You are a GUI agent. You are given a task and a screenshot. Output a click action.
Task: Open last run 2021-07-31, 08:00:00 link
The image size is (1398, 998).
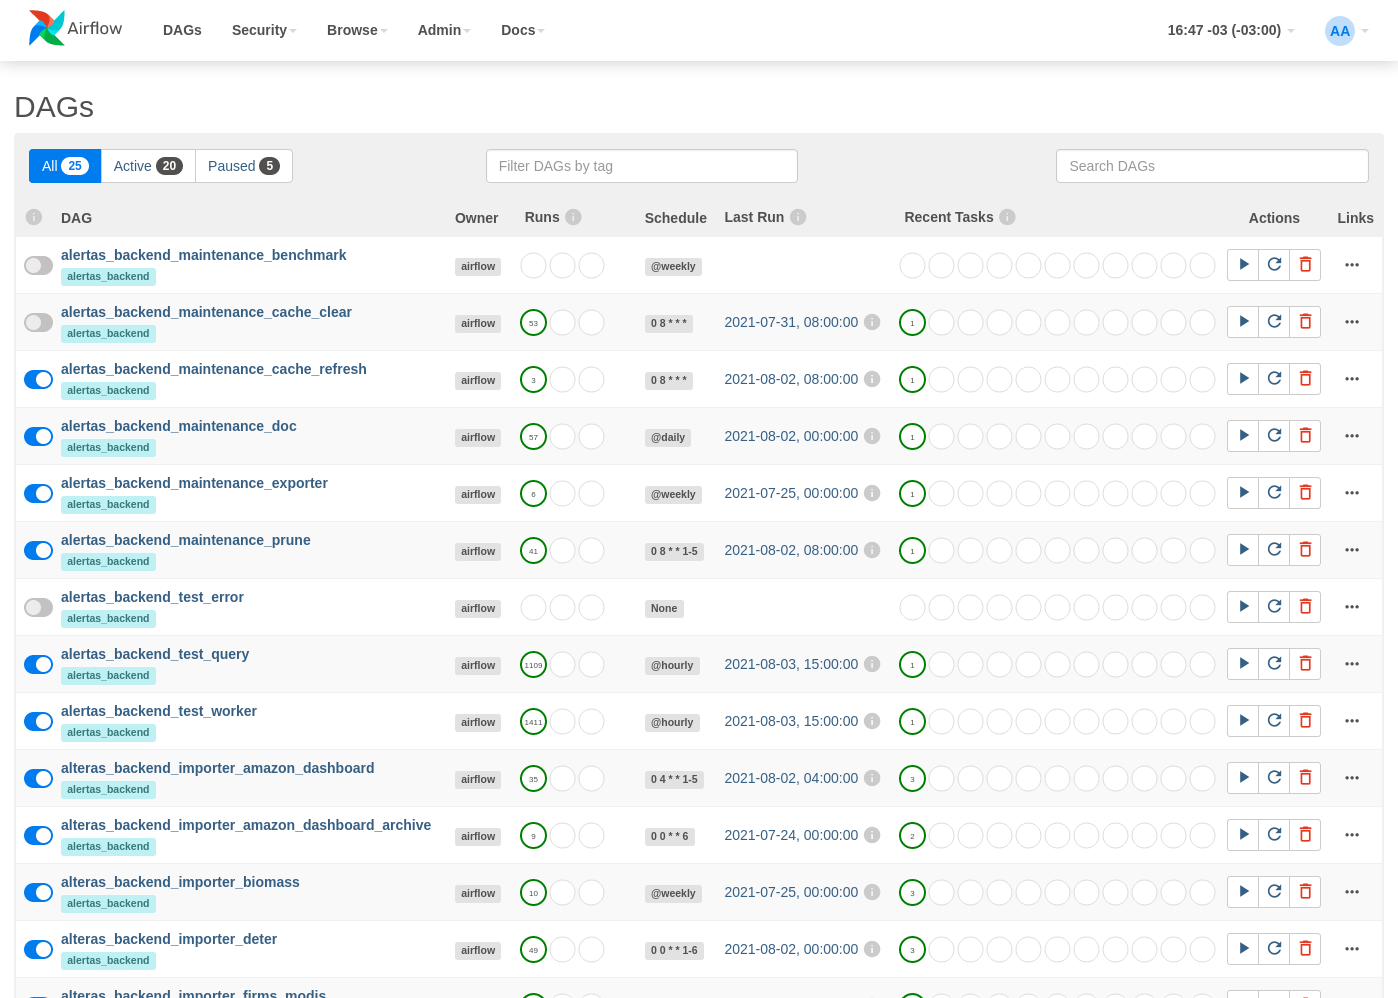tap(791, 322)
